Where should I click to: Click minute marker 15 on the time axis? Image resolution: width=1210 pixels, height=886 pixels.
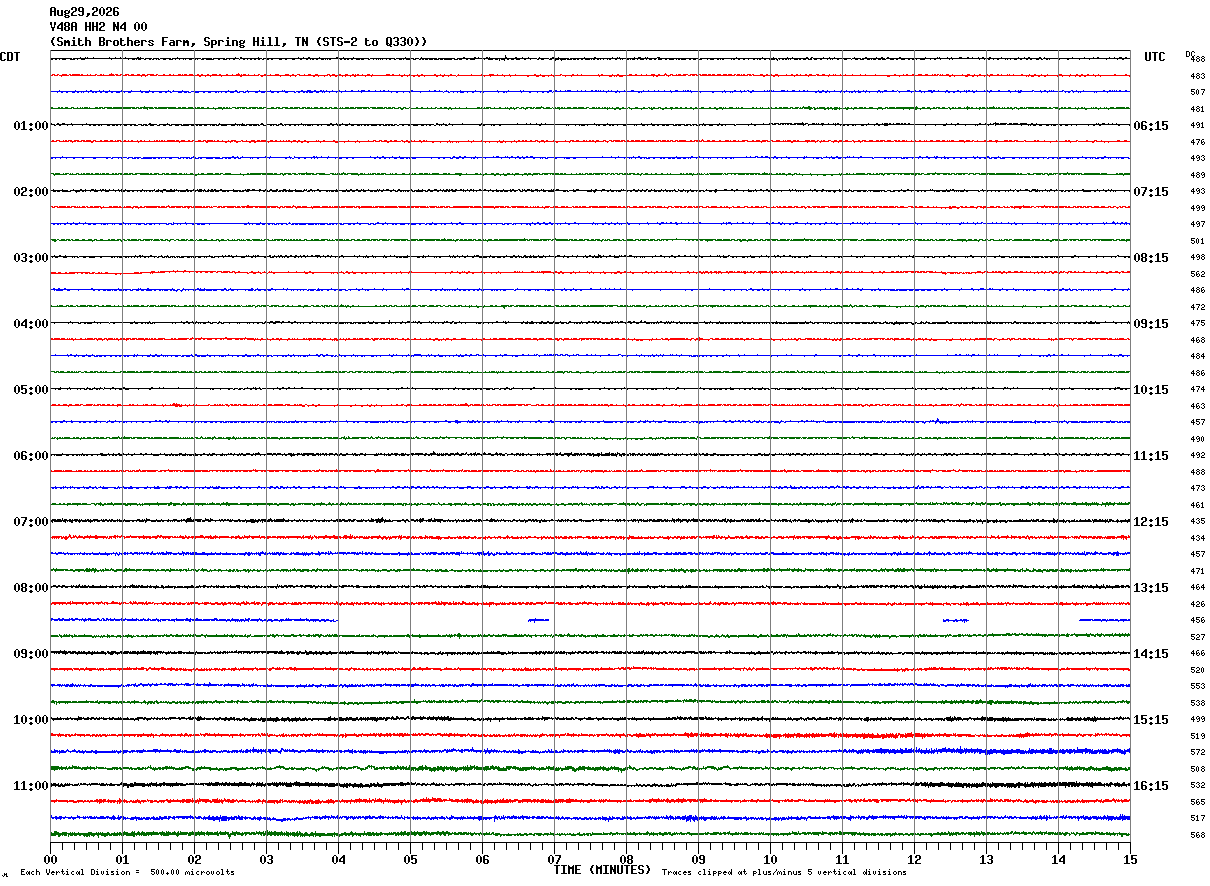(x=1130, y=859)
